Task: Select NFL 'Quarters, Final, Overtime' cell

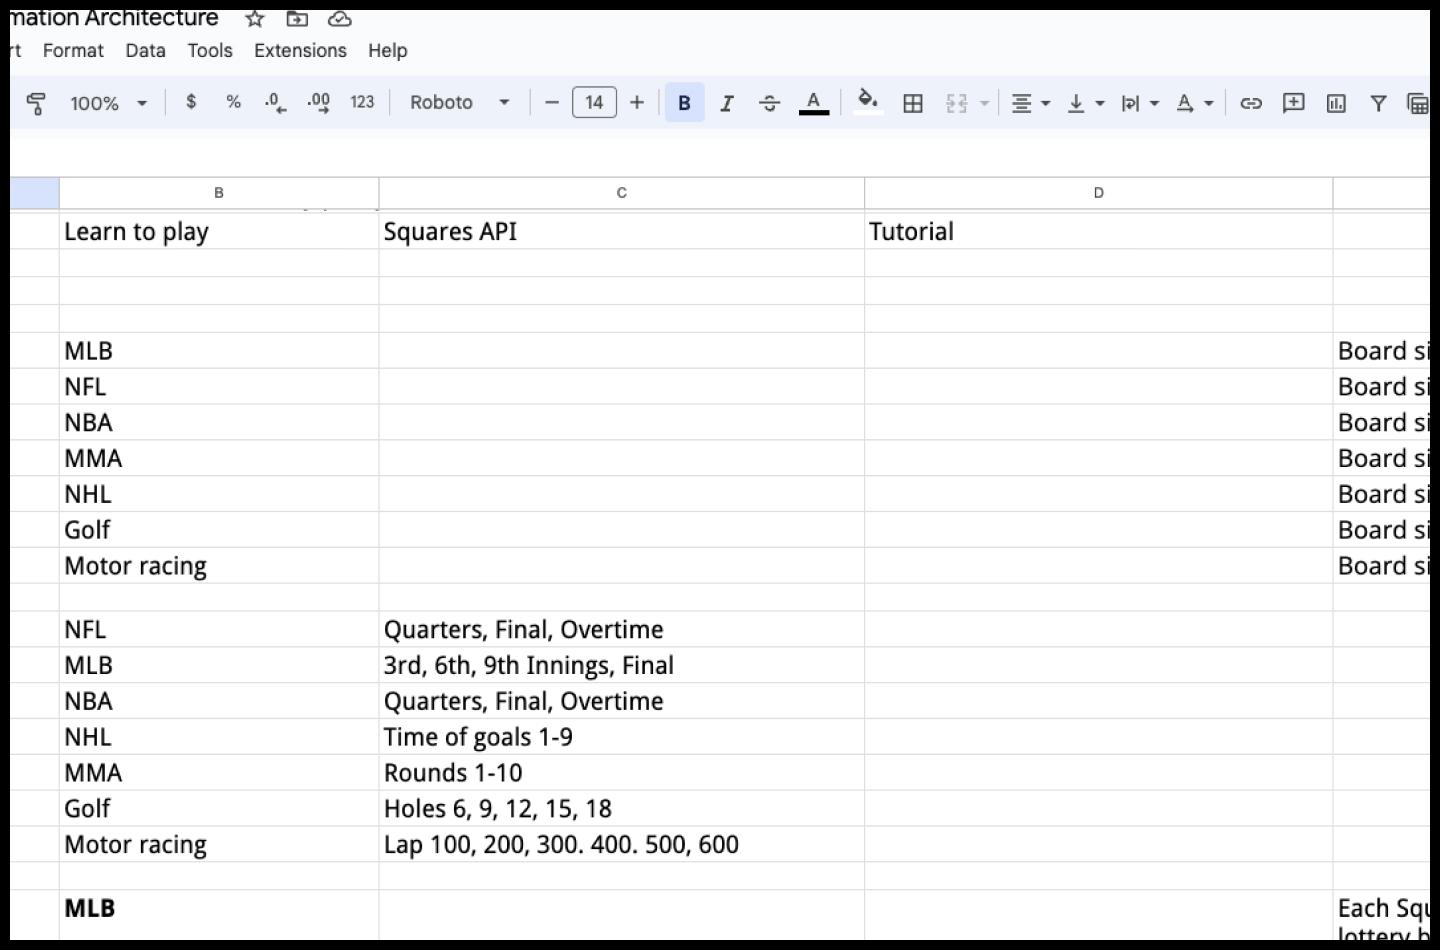Action: [x=621, y=629]
